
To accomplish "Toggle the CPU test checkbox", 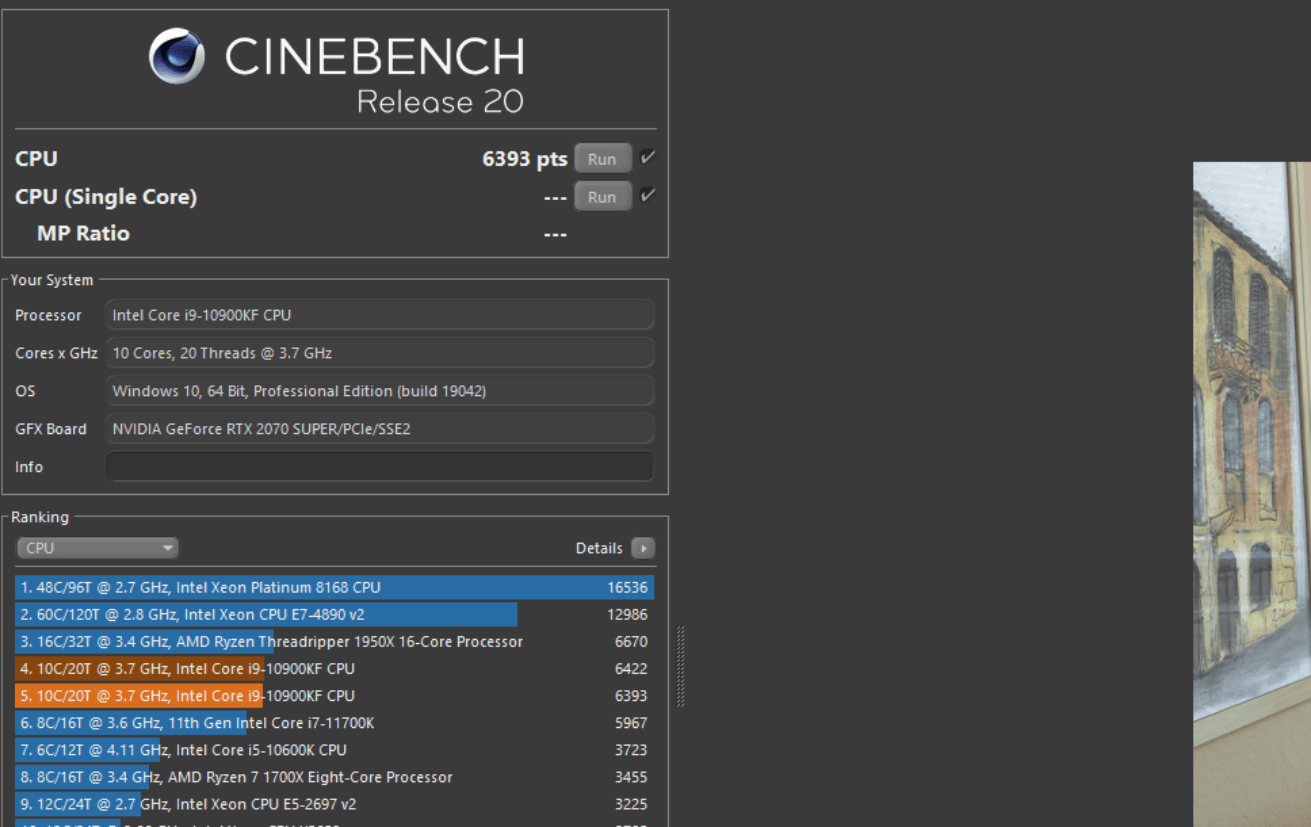I will pyautogui.click(x=648, y=158).
